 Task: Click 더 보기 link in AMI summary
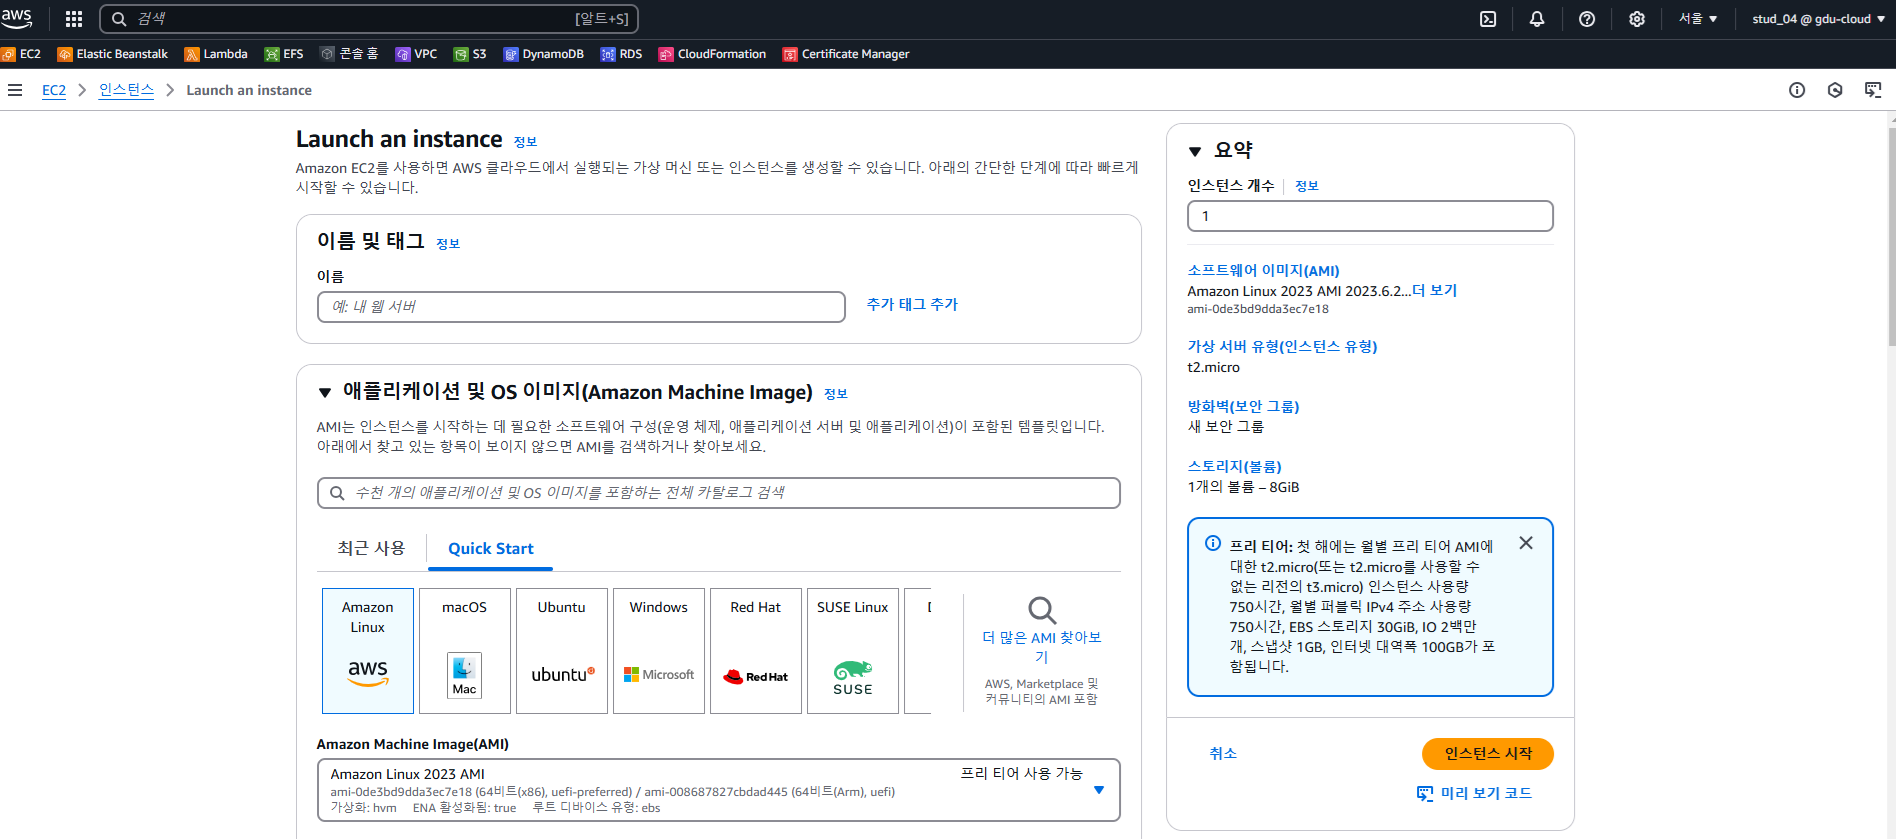(1434, 290)
